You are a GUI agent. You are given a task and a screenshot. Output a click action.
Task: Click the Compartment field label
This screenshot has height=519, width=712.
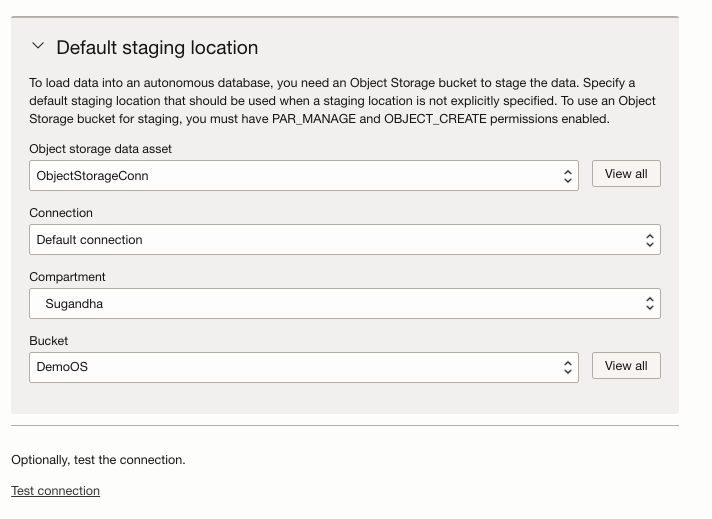point(67,277)
